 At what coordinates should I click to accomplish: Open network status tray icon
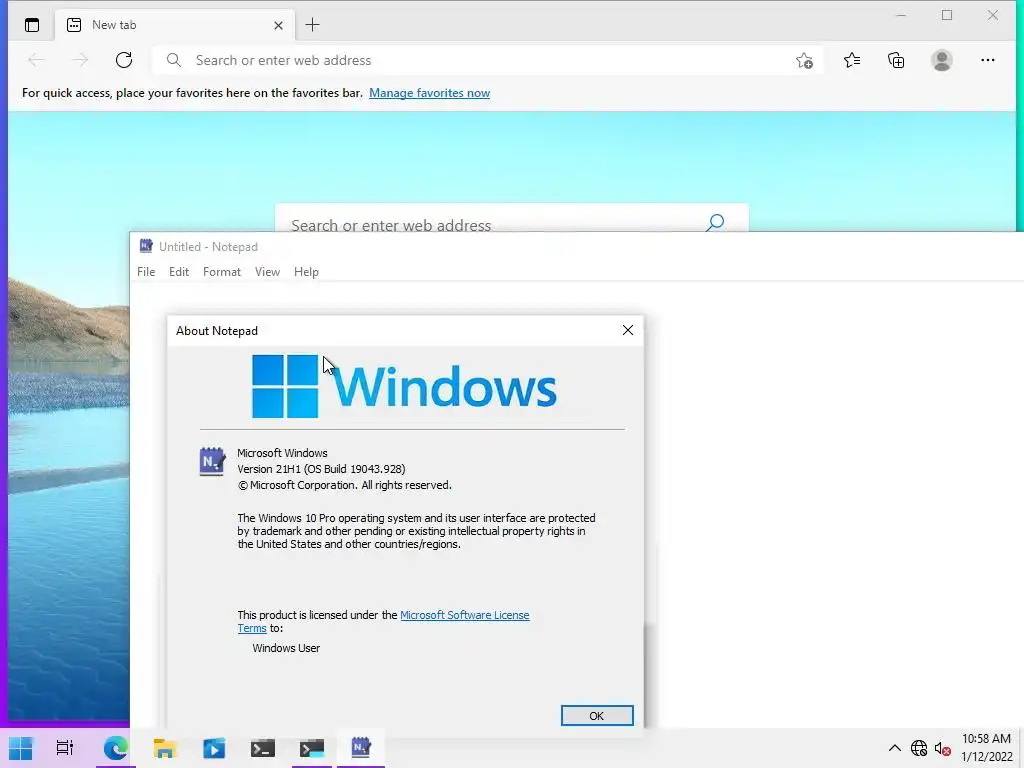919,748
